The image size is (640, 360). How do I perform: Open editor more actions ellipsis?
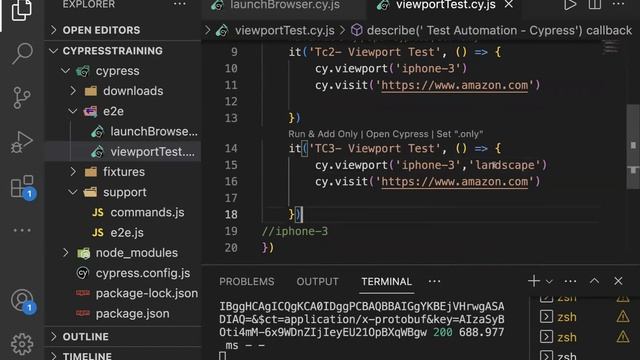(x=618, y=4)
